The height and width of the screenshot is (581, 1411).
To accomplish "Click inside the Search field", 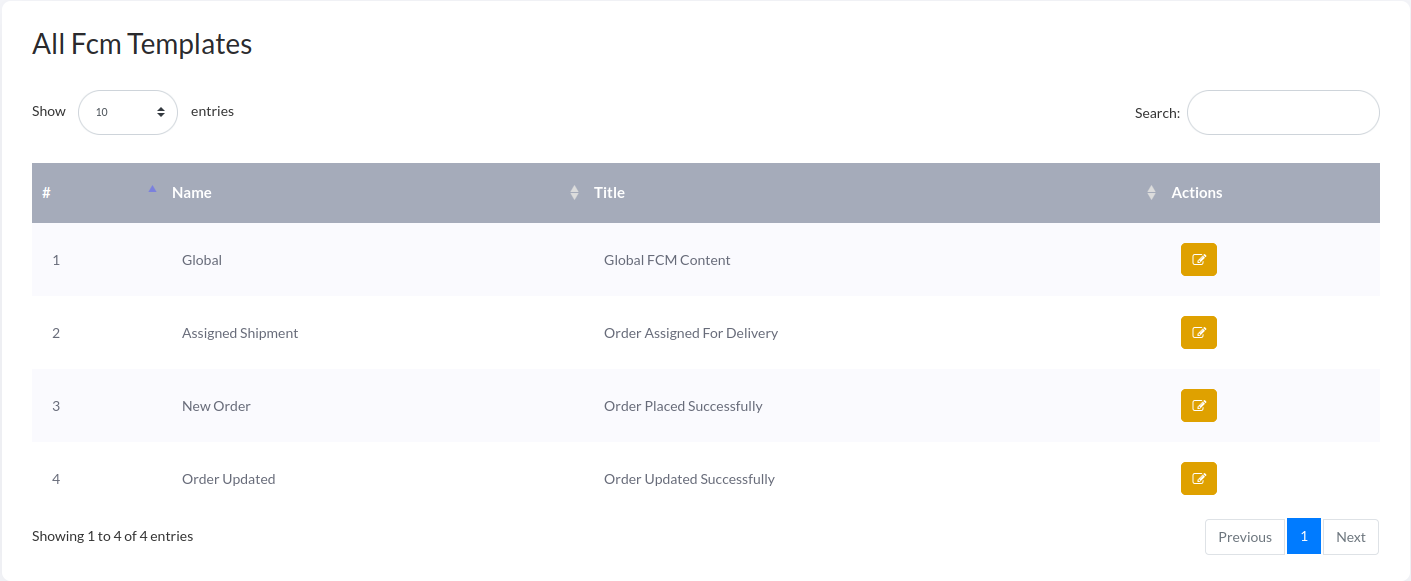I will [x=1282, y=113].
